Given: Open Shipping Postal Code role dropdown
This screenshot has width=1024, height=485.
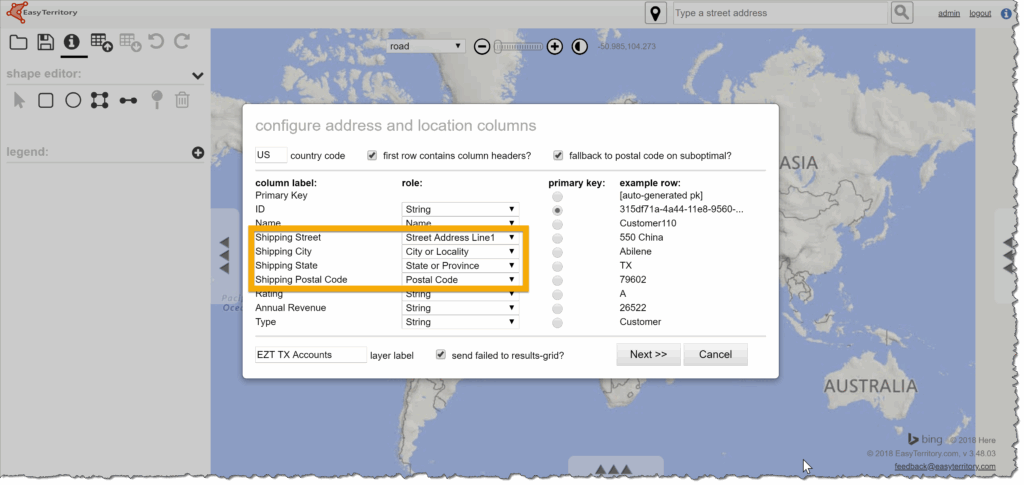Looking at the screenshot, I should (x=460, y=280).
